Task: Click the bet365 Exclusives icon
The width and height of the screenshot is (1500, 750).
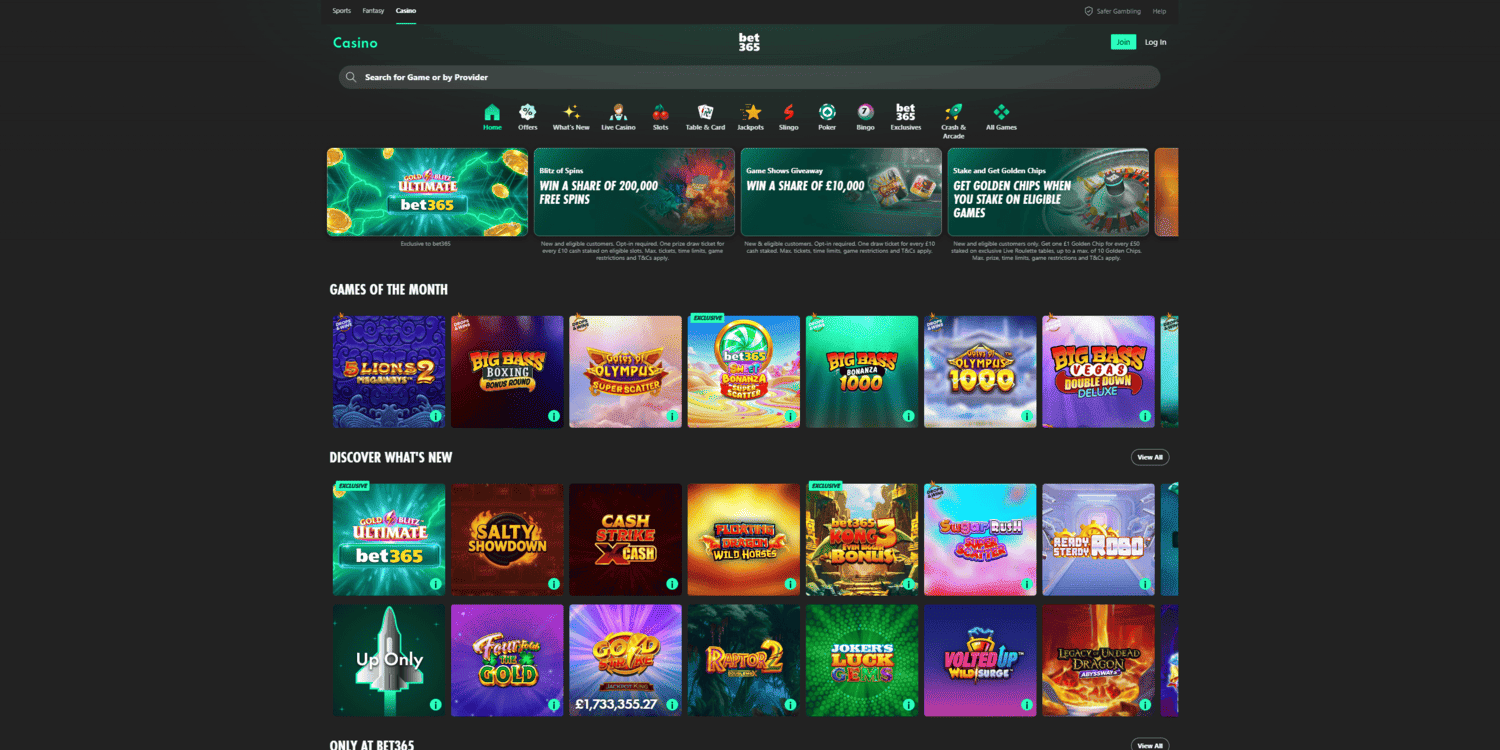Action: point(905,113)
